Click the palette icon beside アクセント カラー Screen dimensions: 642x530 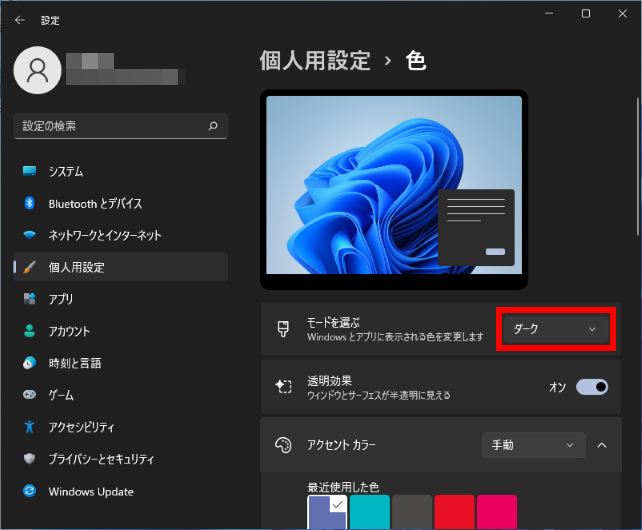[283, 445]
